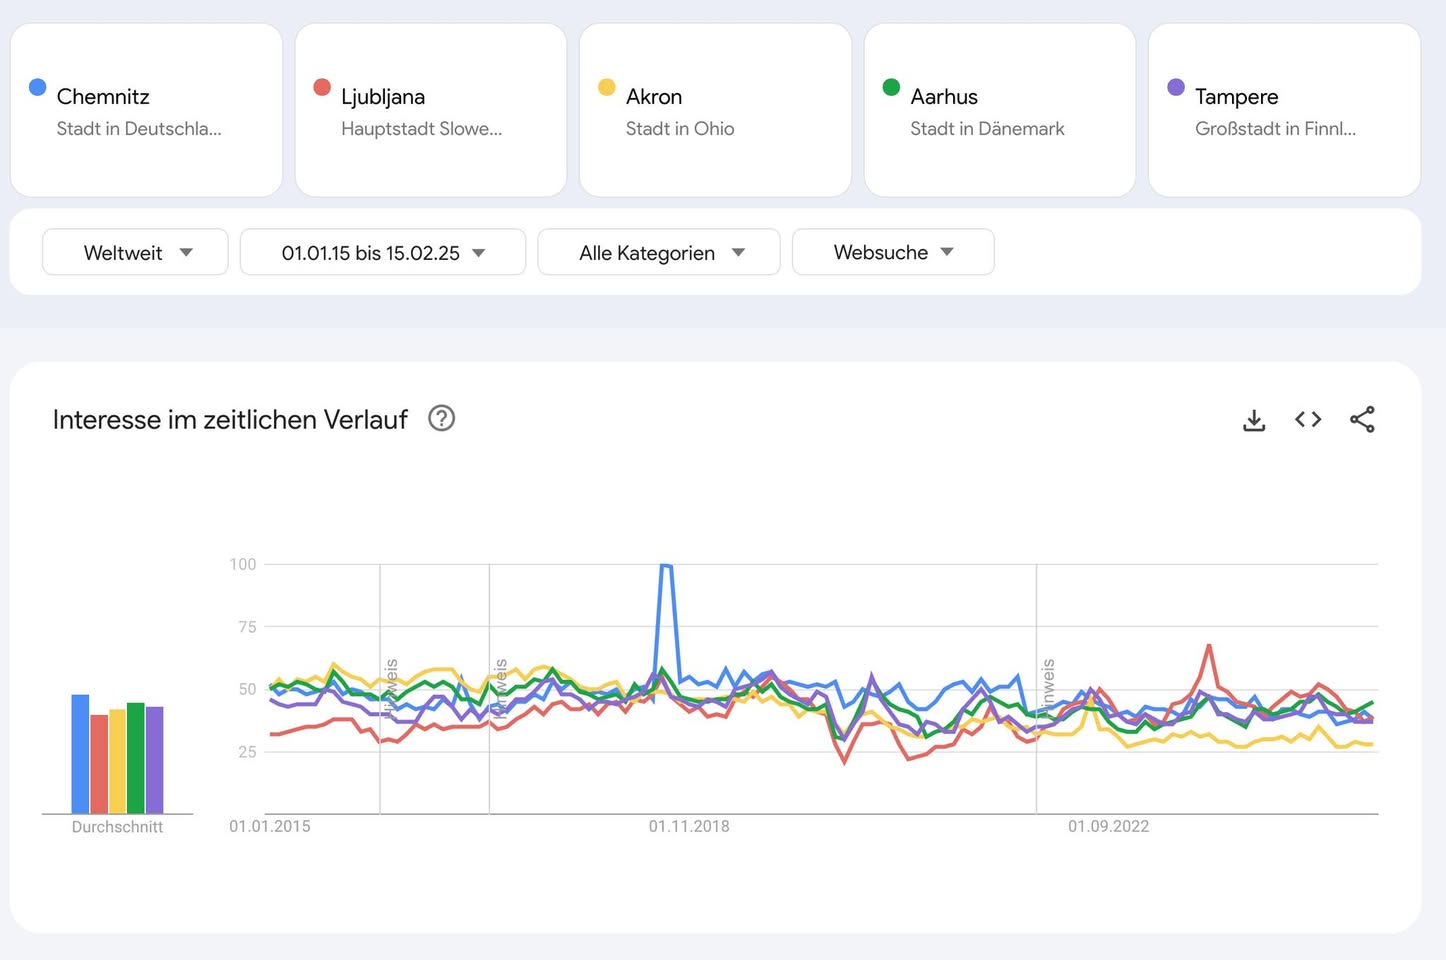Select the Tampere search term card
Viewport: 1446px width, 960px height.
pyautogui.click(x=1284, y=110)
